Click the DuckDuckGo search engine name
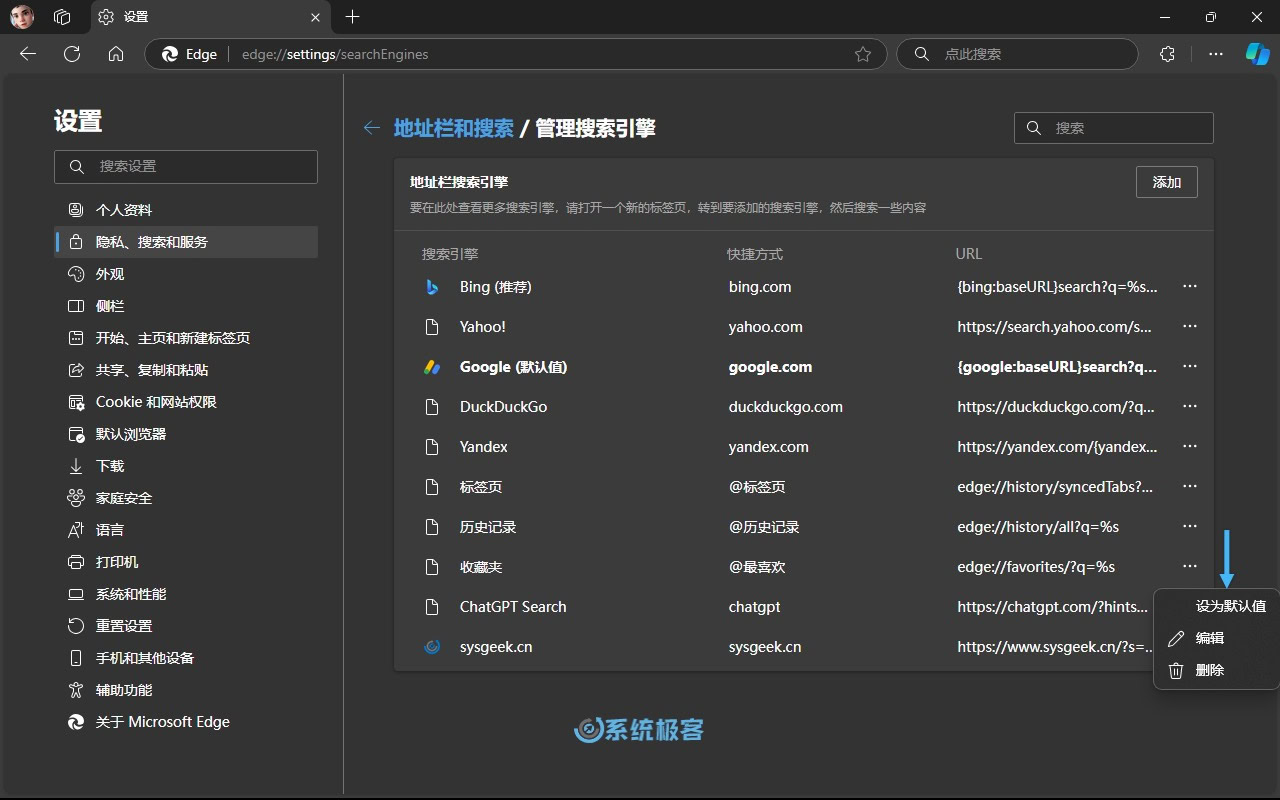The height and width of the screenshot is (800, 1280). click(x=503, y=407)
